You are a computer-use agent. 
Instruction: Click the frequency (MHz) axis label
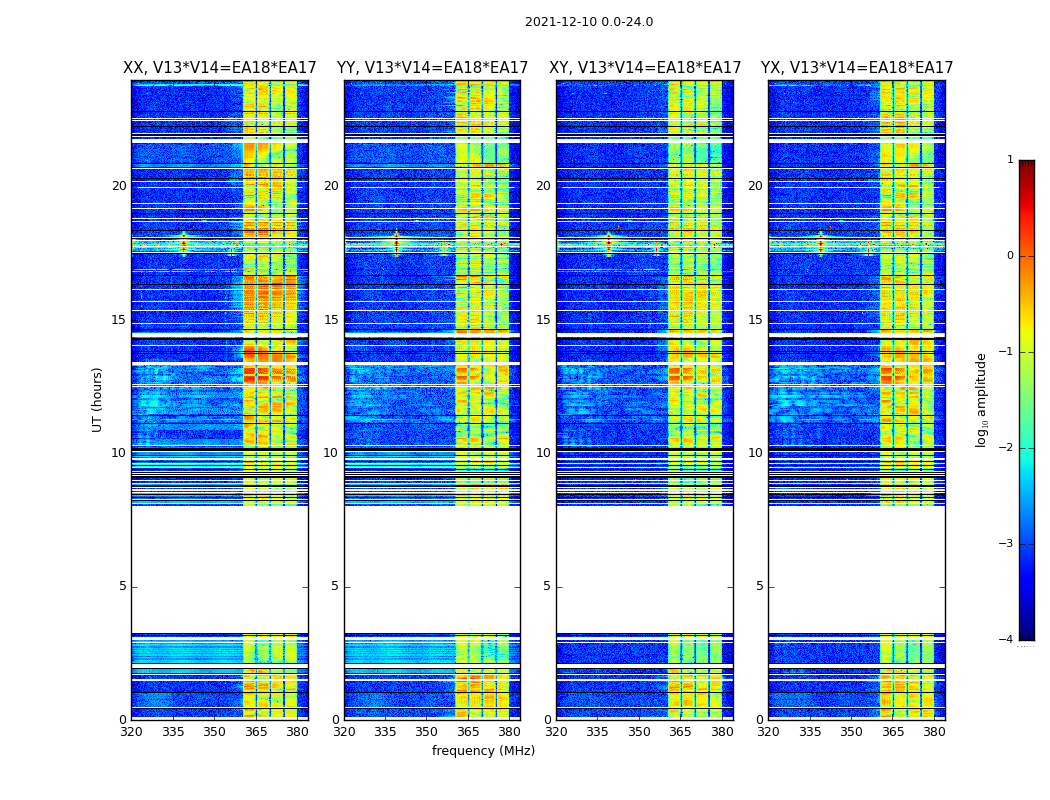[483, 750]
